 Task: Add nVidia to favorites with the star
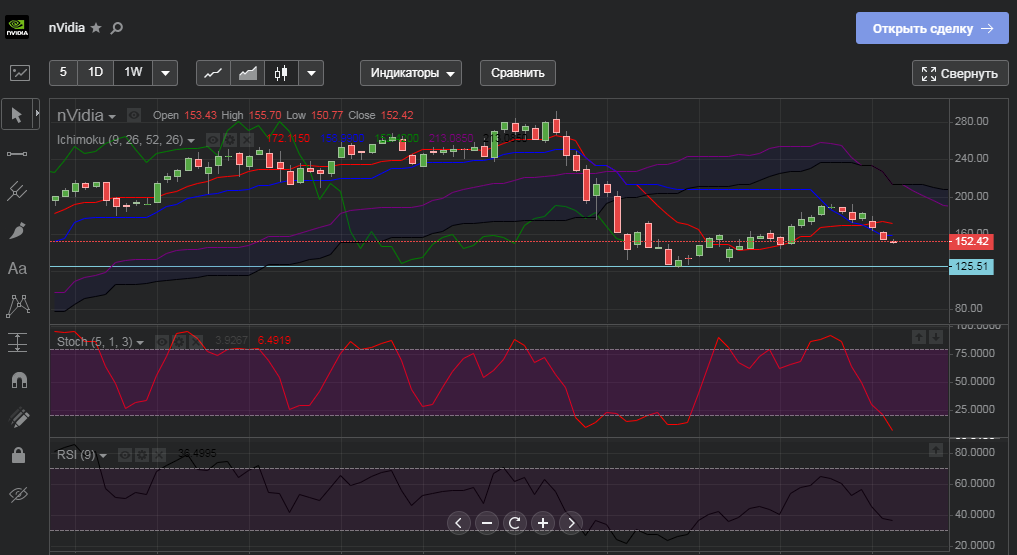96,28
